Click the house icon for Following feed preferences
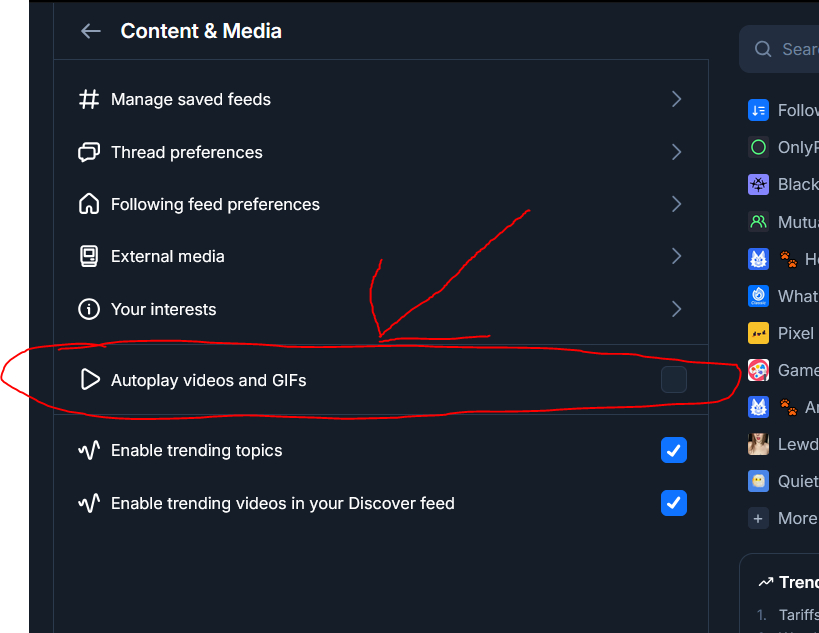 (x=89, y=204)
